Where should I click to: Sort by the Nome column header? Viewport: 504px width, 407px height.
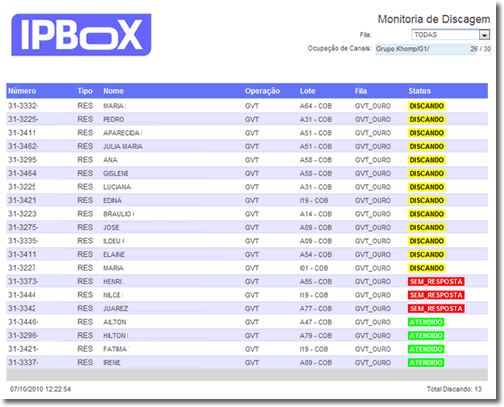tap(113, 91)
